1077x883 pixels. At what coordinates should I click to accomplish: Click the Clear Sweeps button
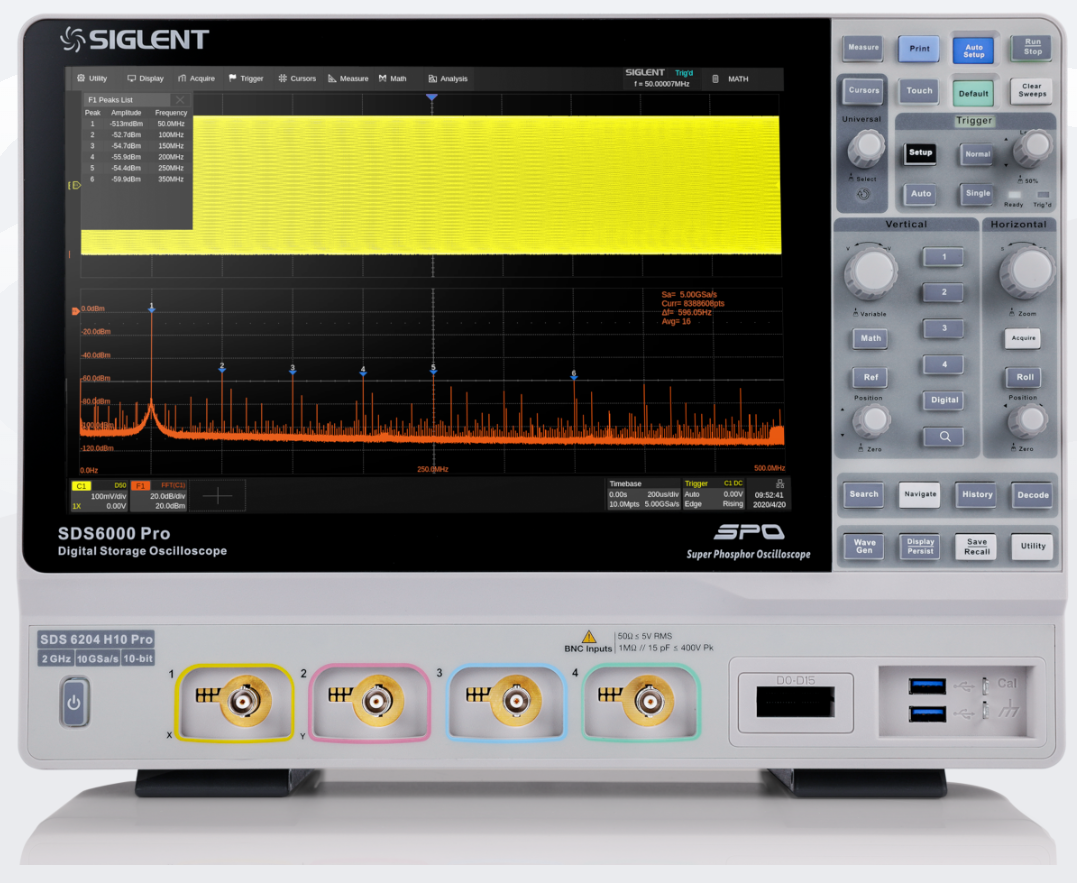tap(1032, 91)
